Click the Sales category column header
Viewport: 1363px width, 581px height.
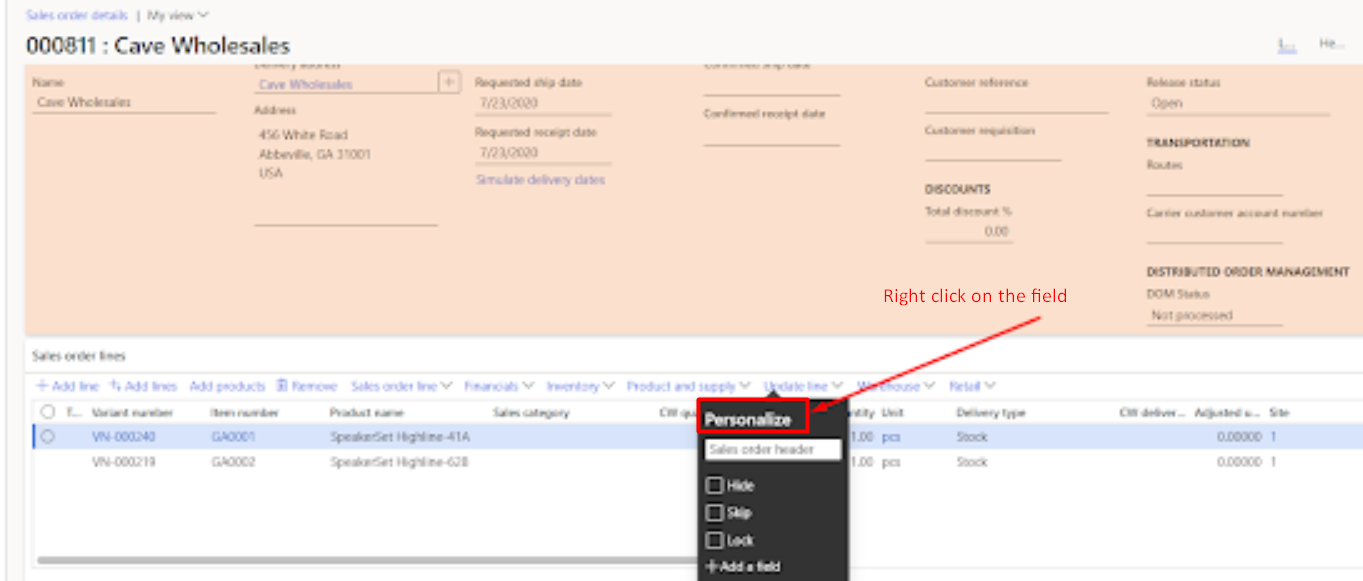[x=531, y=412]
